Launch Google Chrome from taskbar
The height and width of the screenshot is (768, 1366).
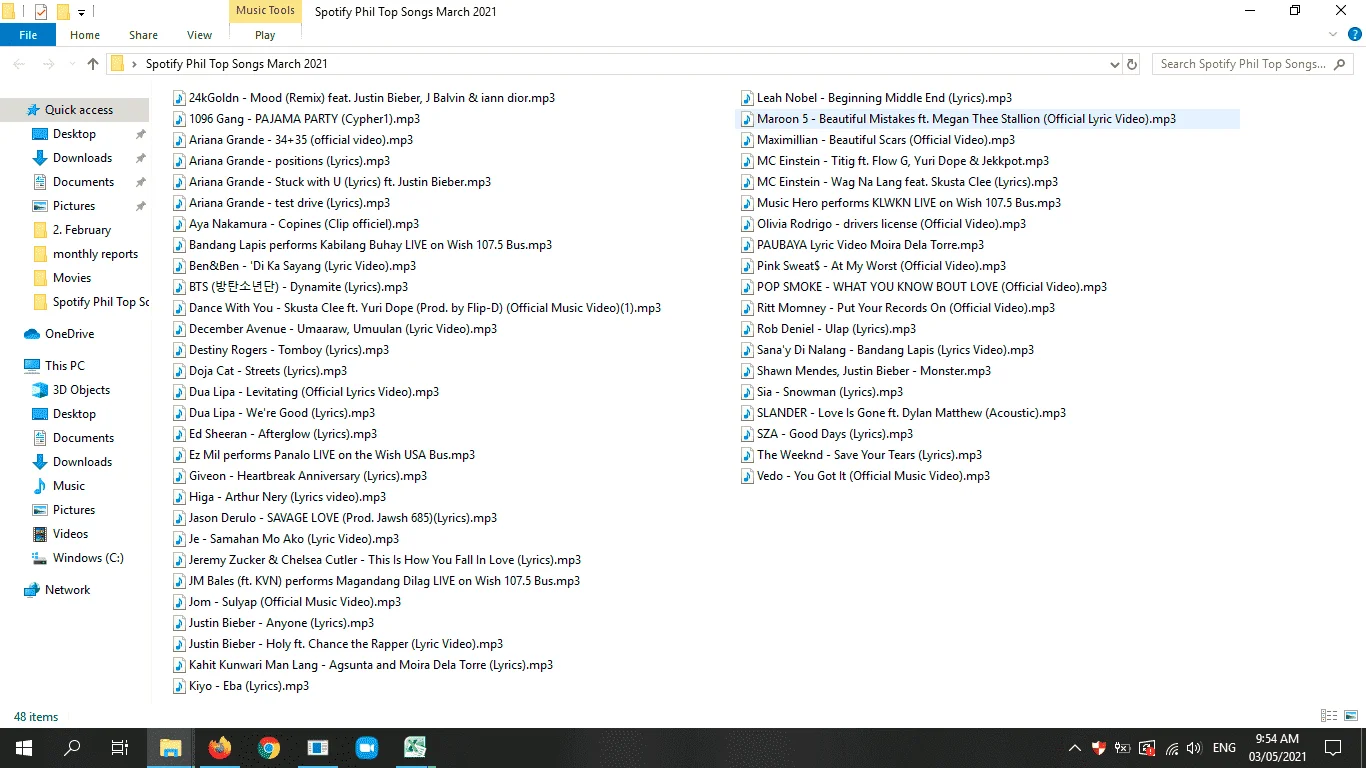pos(268,748)
